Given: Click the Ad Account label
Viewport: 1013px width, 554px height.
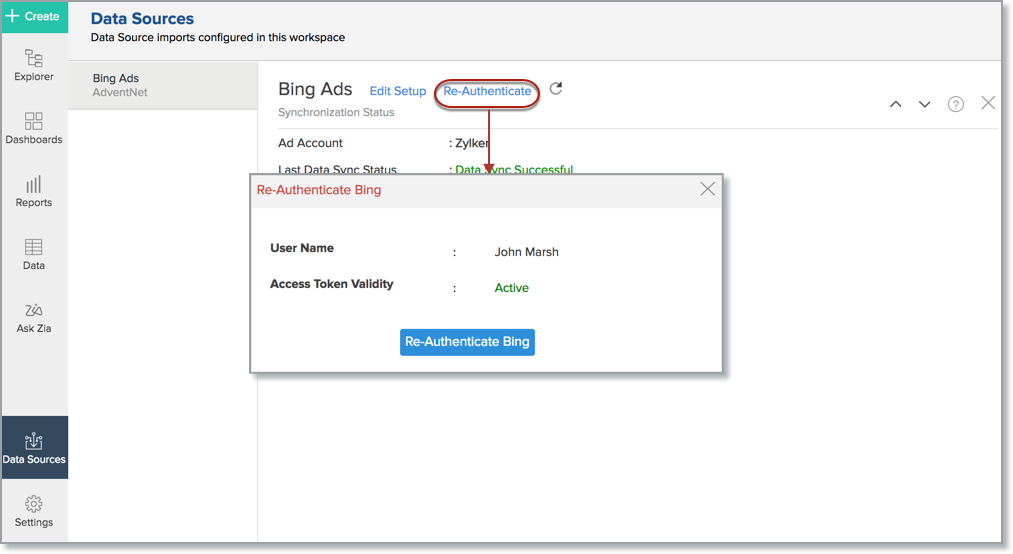Looking at the screenshot, I should pos(310,143).
